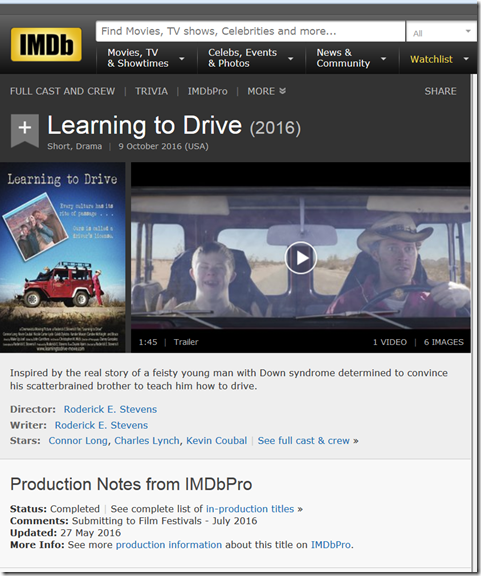Image resolution: width=481 pixels, height=576 pixels.
Task: View the 6 IMAGES gallery
Action: click(x=444, y=342)
